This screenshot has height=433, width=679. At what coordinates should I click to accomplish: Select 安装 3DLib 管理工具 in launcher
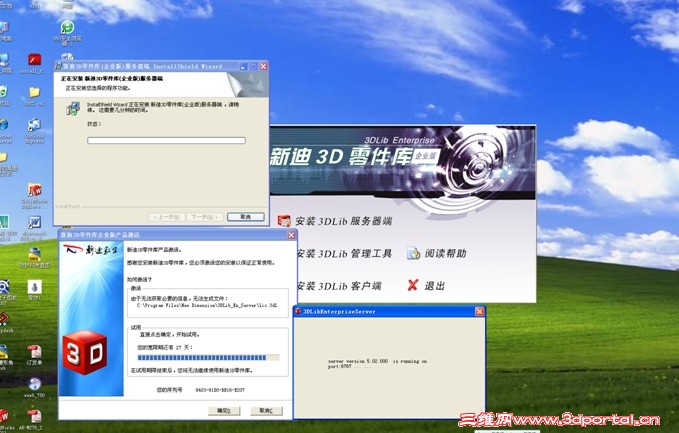[345, 253]
